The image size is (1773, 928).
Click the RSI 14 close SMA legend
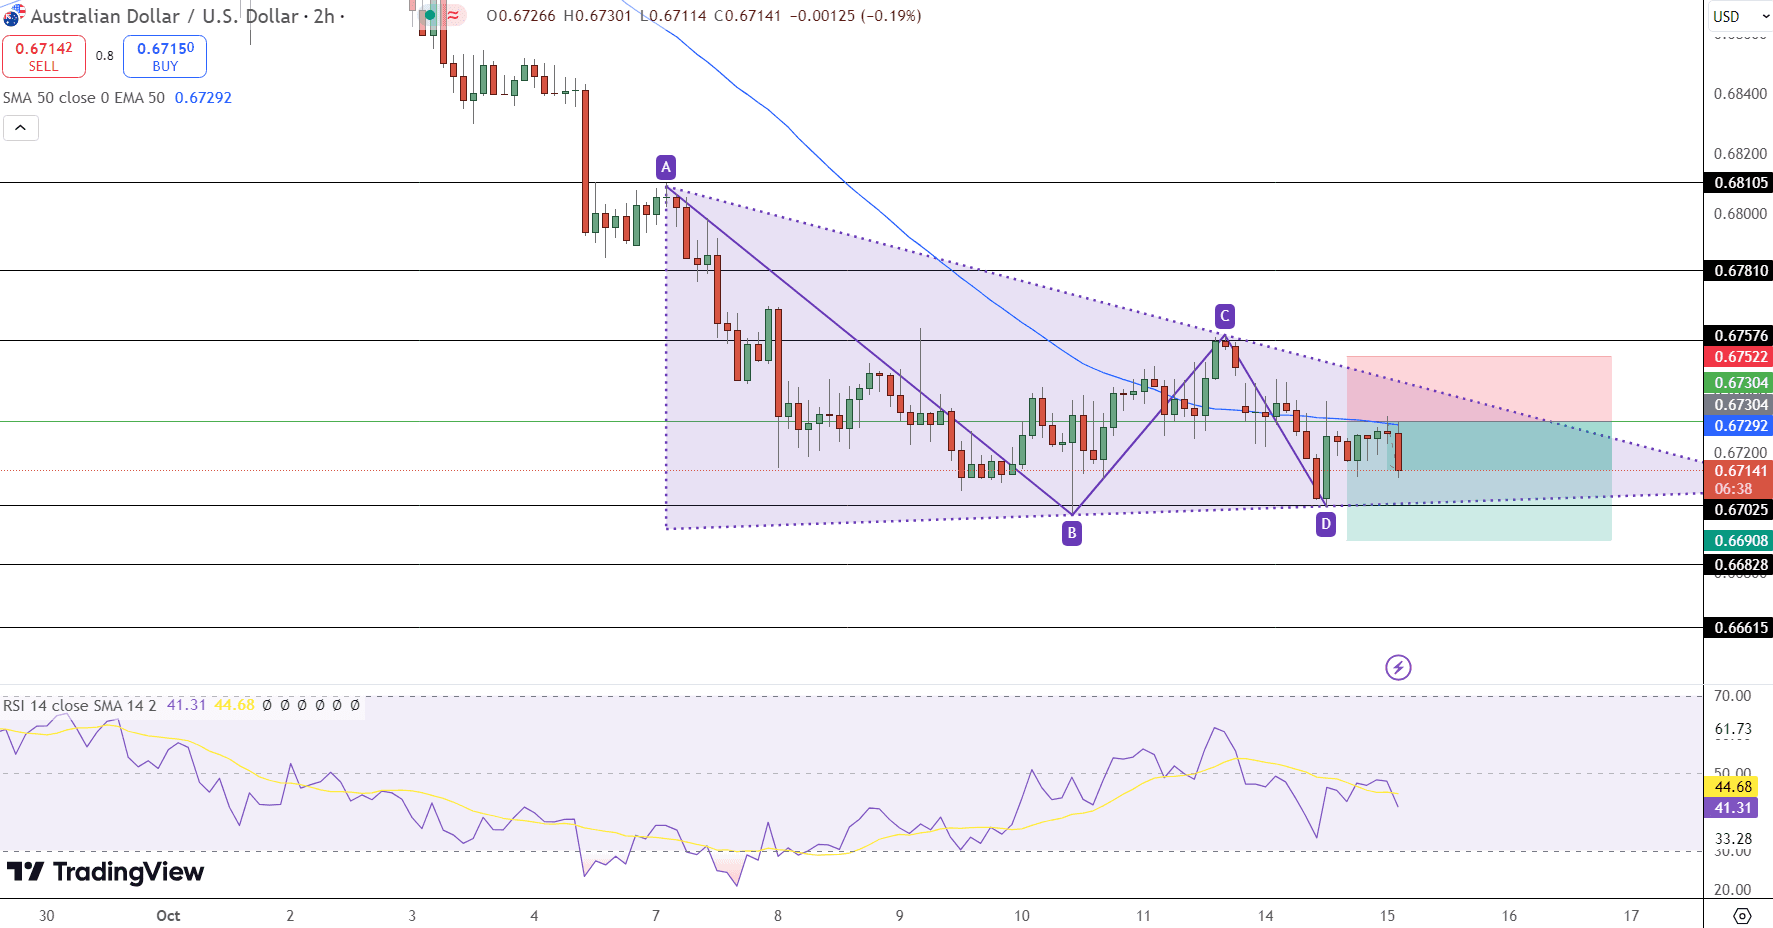[80, 705]
